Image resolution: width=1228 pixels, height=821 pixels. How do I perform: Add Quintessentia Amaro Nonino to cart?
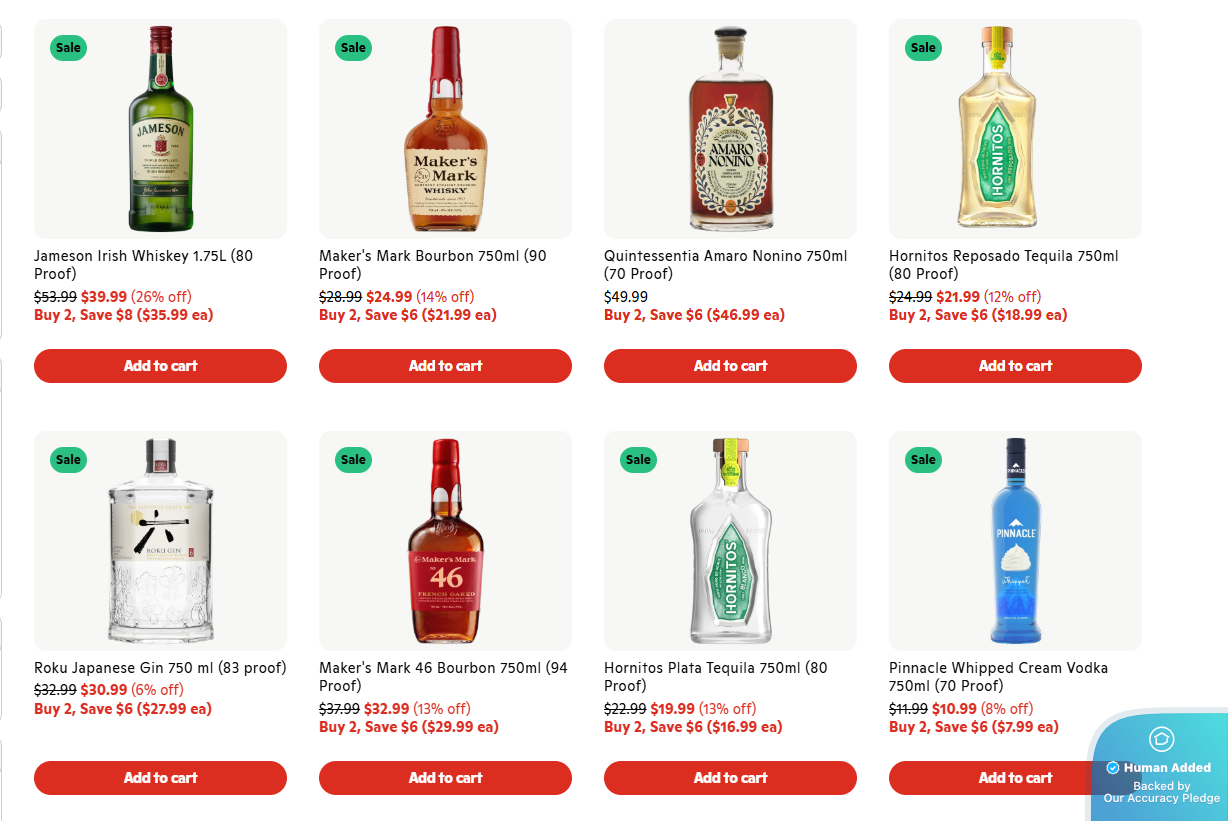[x=730, y=366]
